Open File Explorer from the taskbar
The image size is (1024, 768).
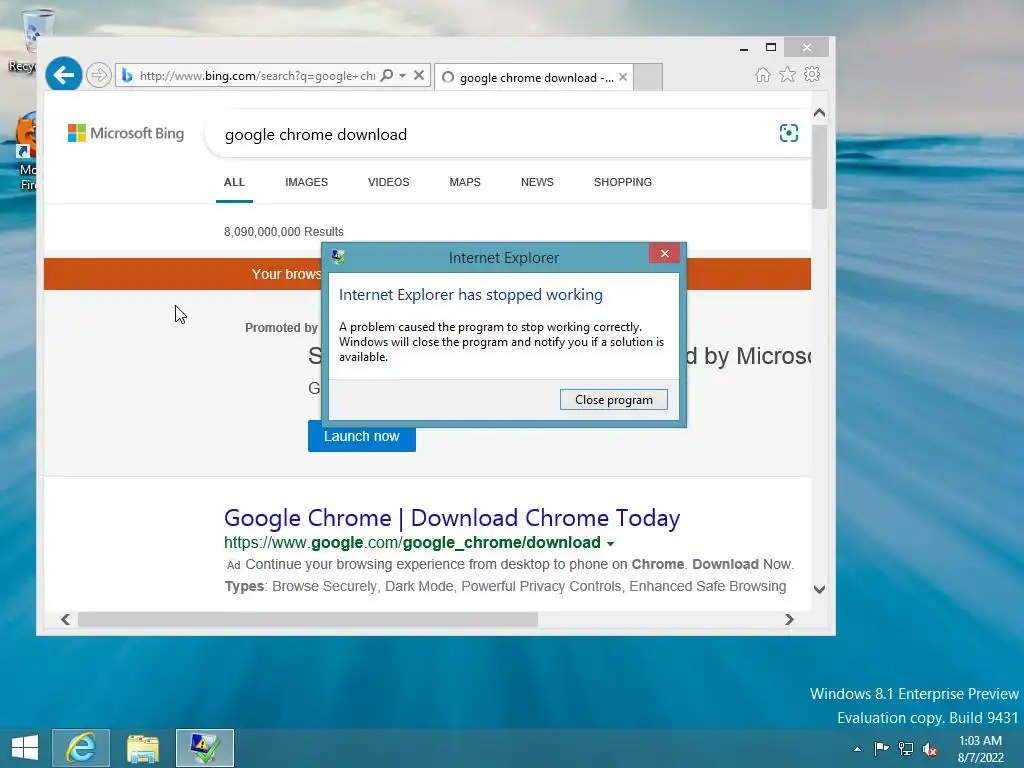(143, 748)
